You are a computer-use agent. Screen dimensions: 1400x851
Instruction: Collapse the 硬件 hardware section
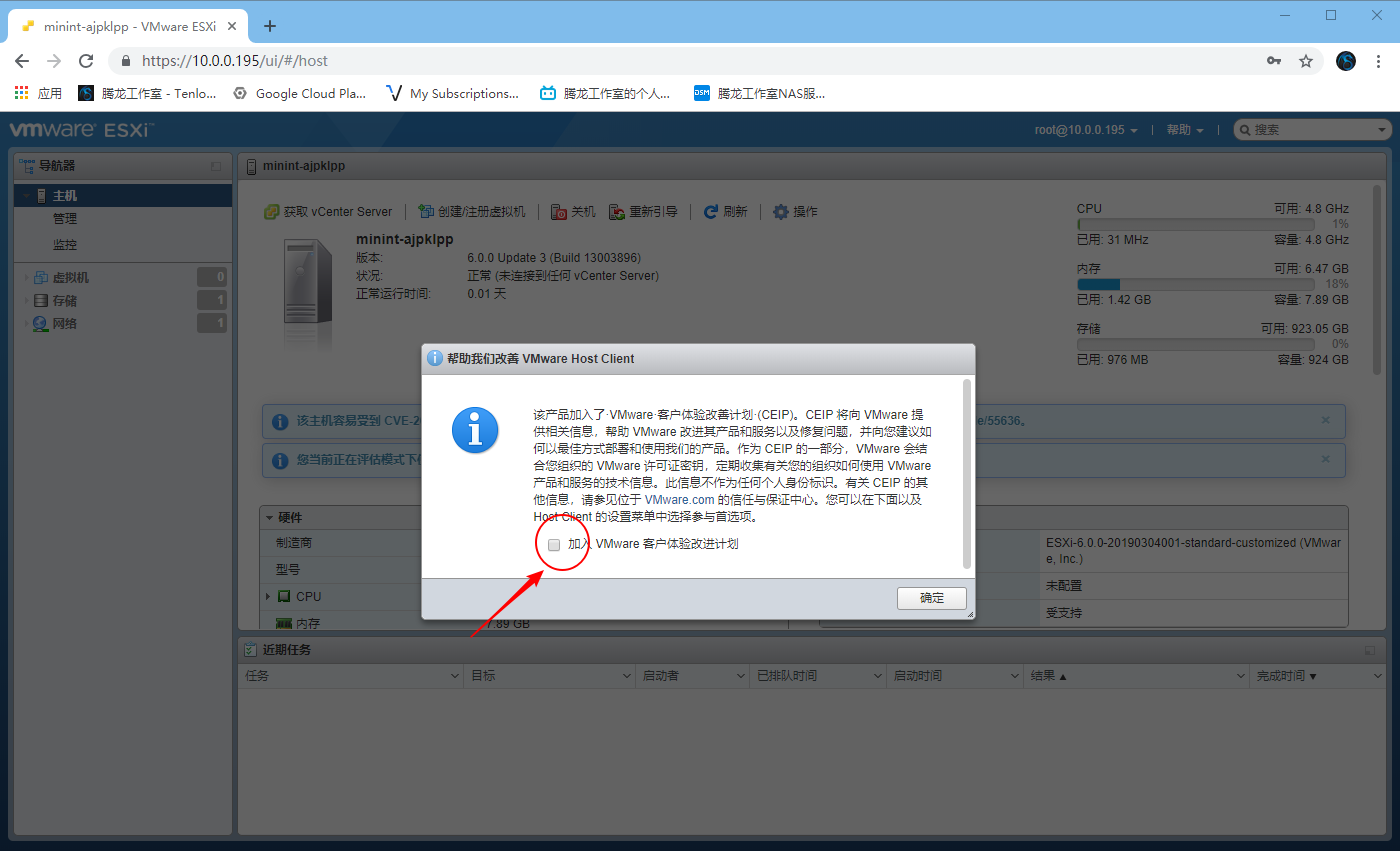[x=269, y=518]
